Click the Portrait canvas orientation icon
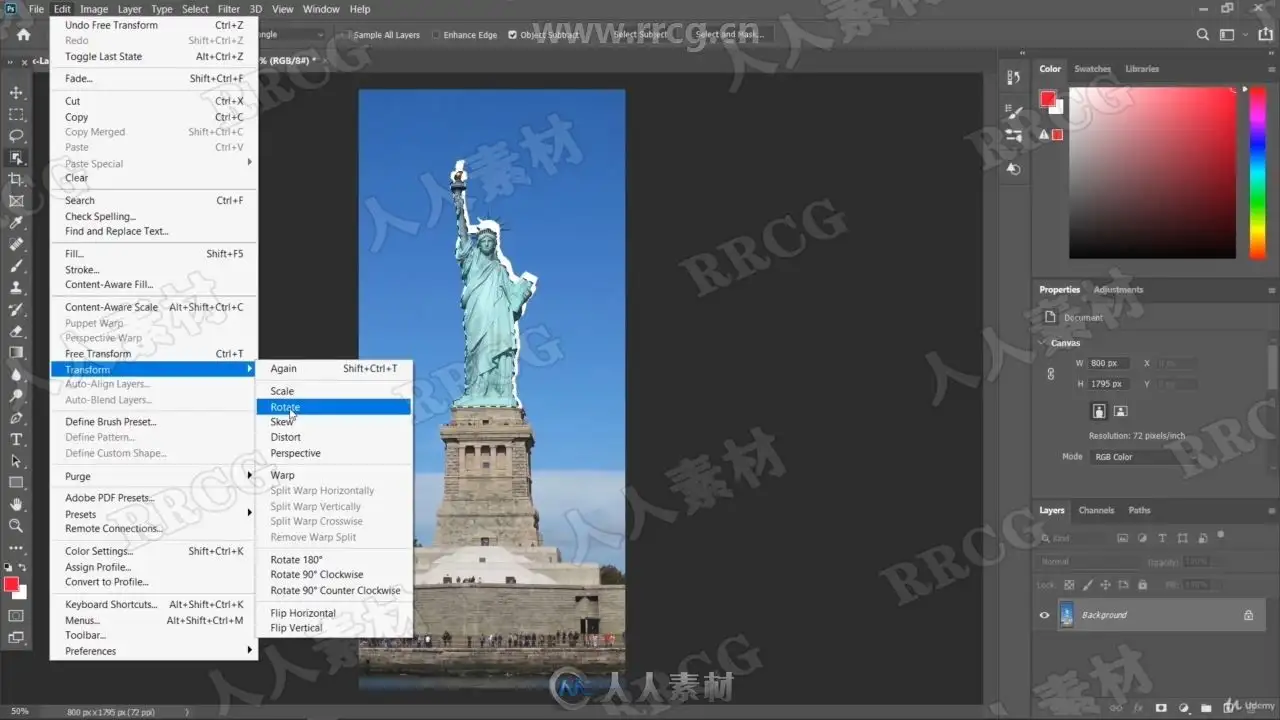Viewport: 1280px width, 720px height. coord(1099,411)
